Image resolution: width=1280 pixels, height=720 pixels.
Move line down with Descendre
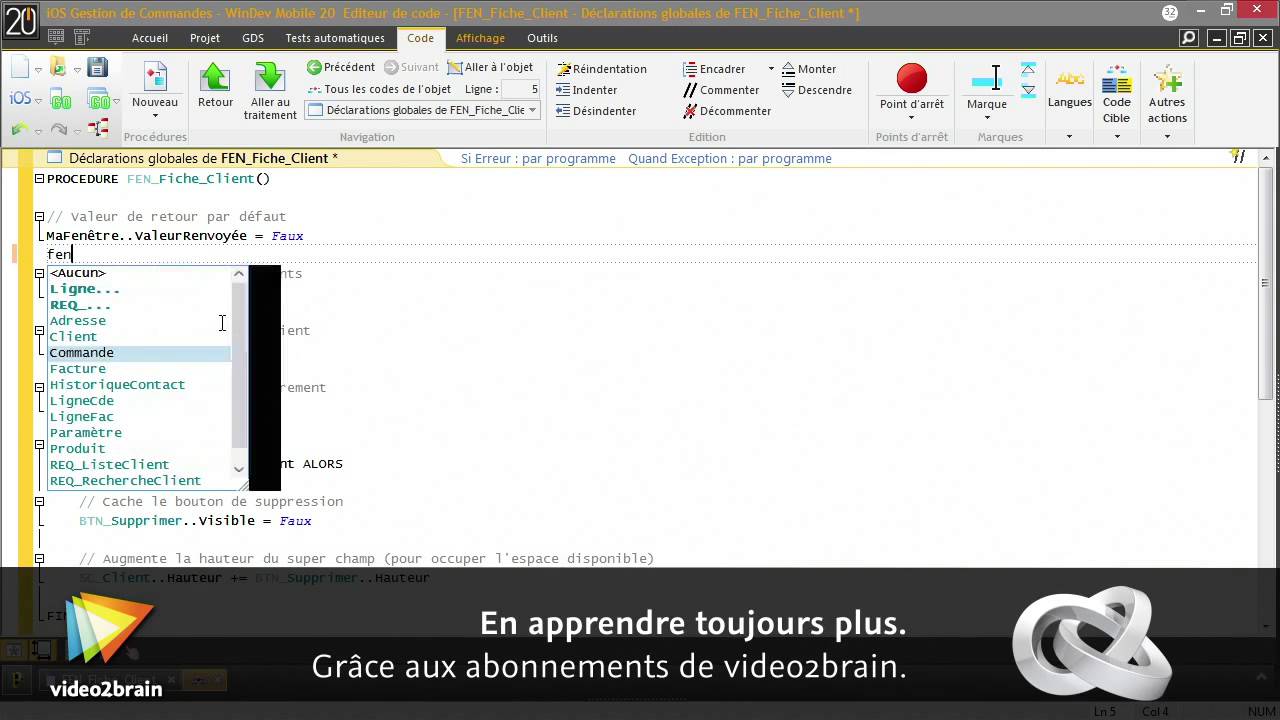(817, 90)
